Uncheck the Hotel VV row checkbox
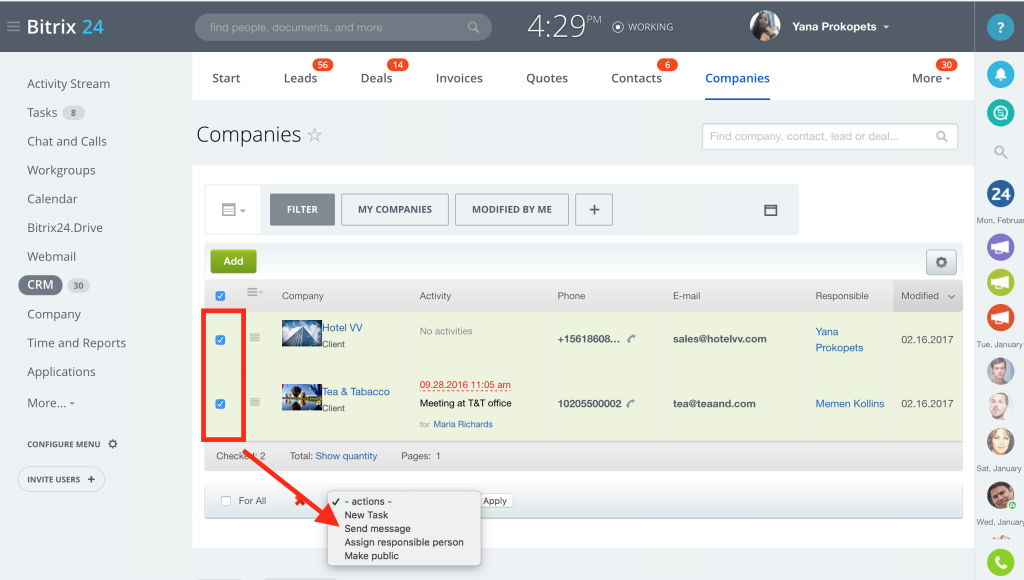The image size is (1024, 580). coord(221,340)
